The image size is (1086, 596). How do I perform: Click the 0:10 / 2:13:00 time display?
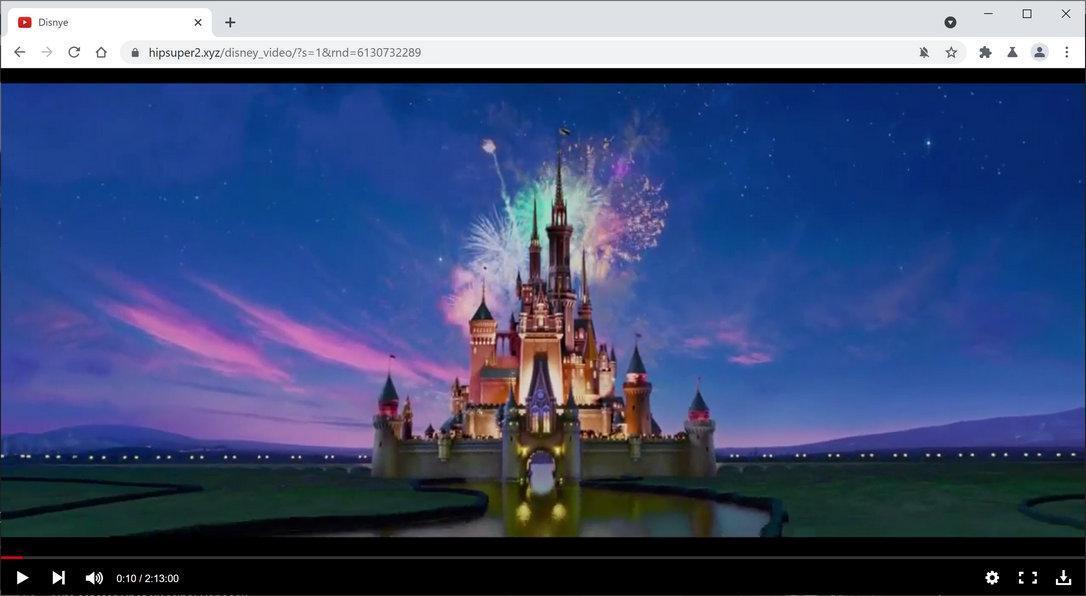[x=148, y=578]
